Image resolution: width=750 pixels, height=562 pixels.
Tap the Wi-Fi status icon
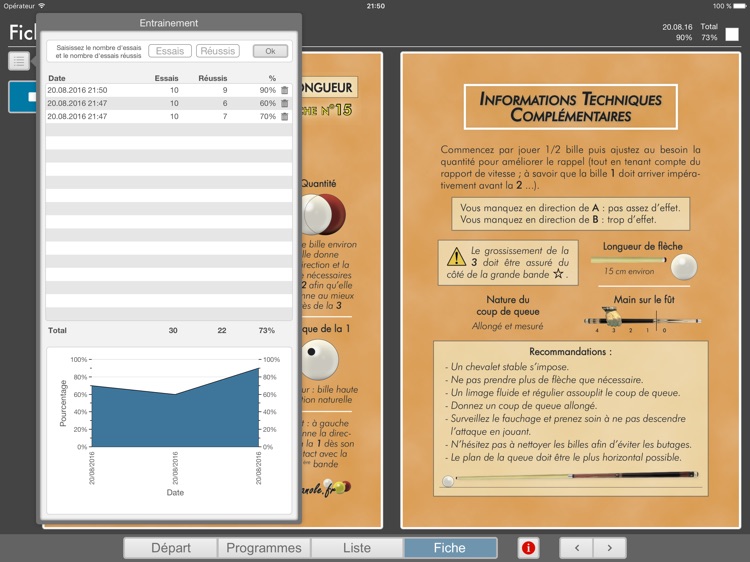point(42,6)
